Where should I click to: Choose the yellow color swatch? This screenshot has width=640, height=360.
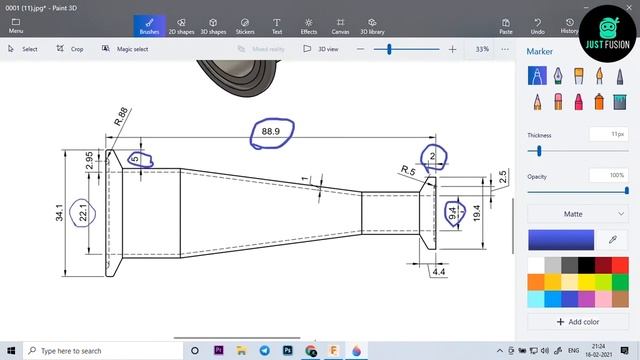[586, 282]
